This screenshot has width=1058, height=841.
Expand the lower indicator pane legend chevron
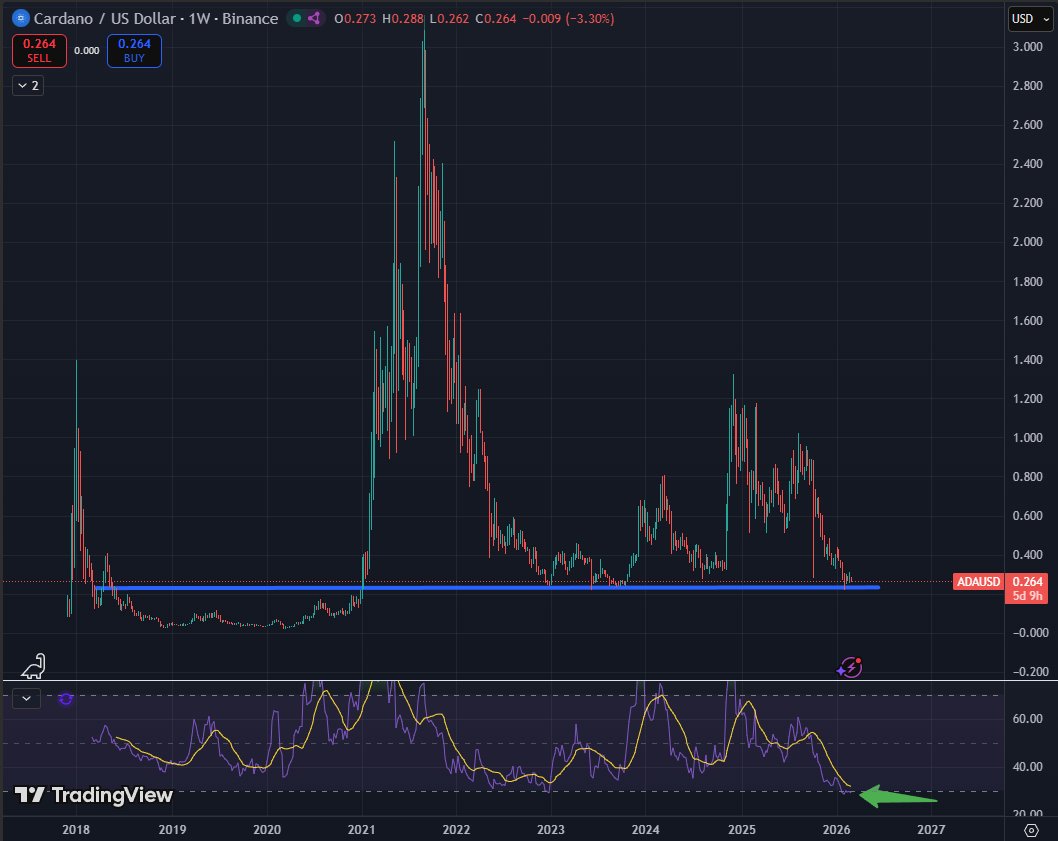(26, 699)
